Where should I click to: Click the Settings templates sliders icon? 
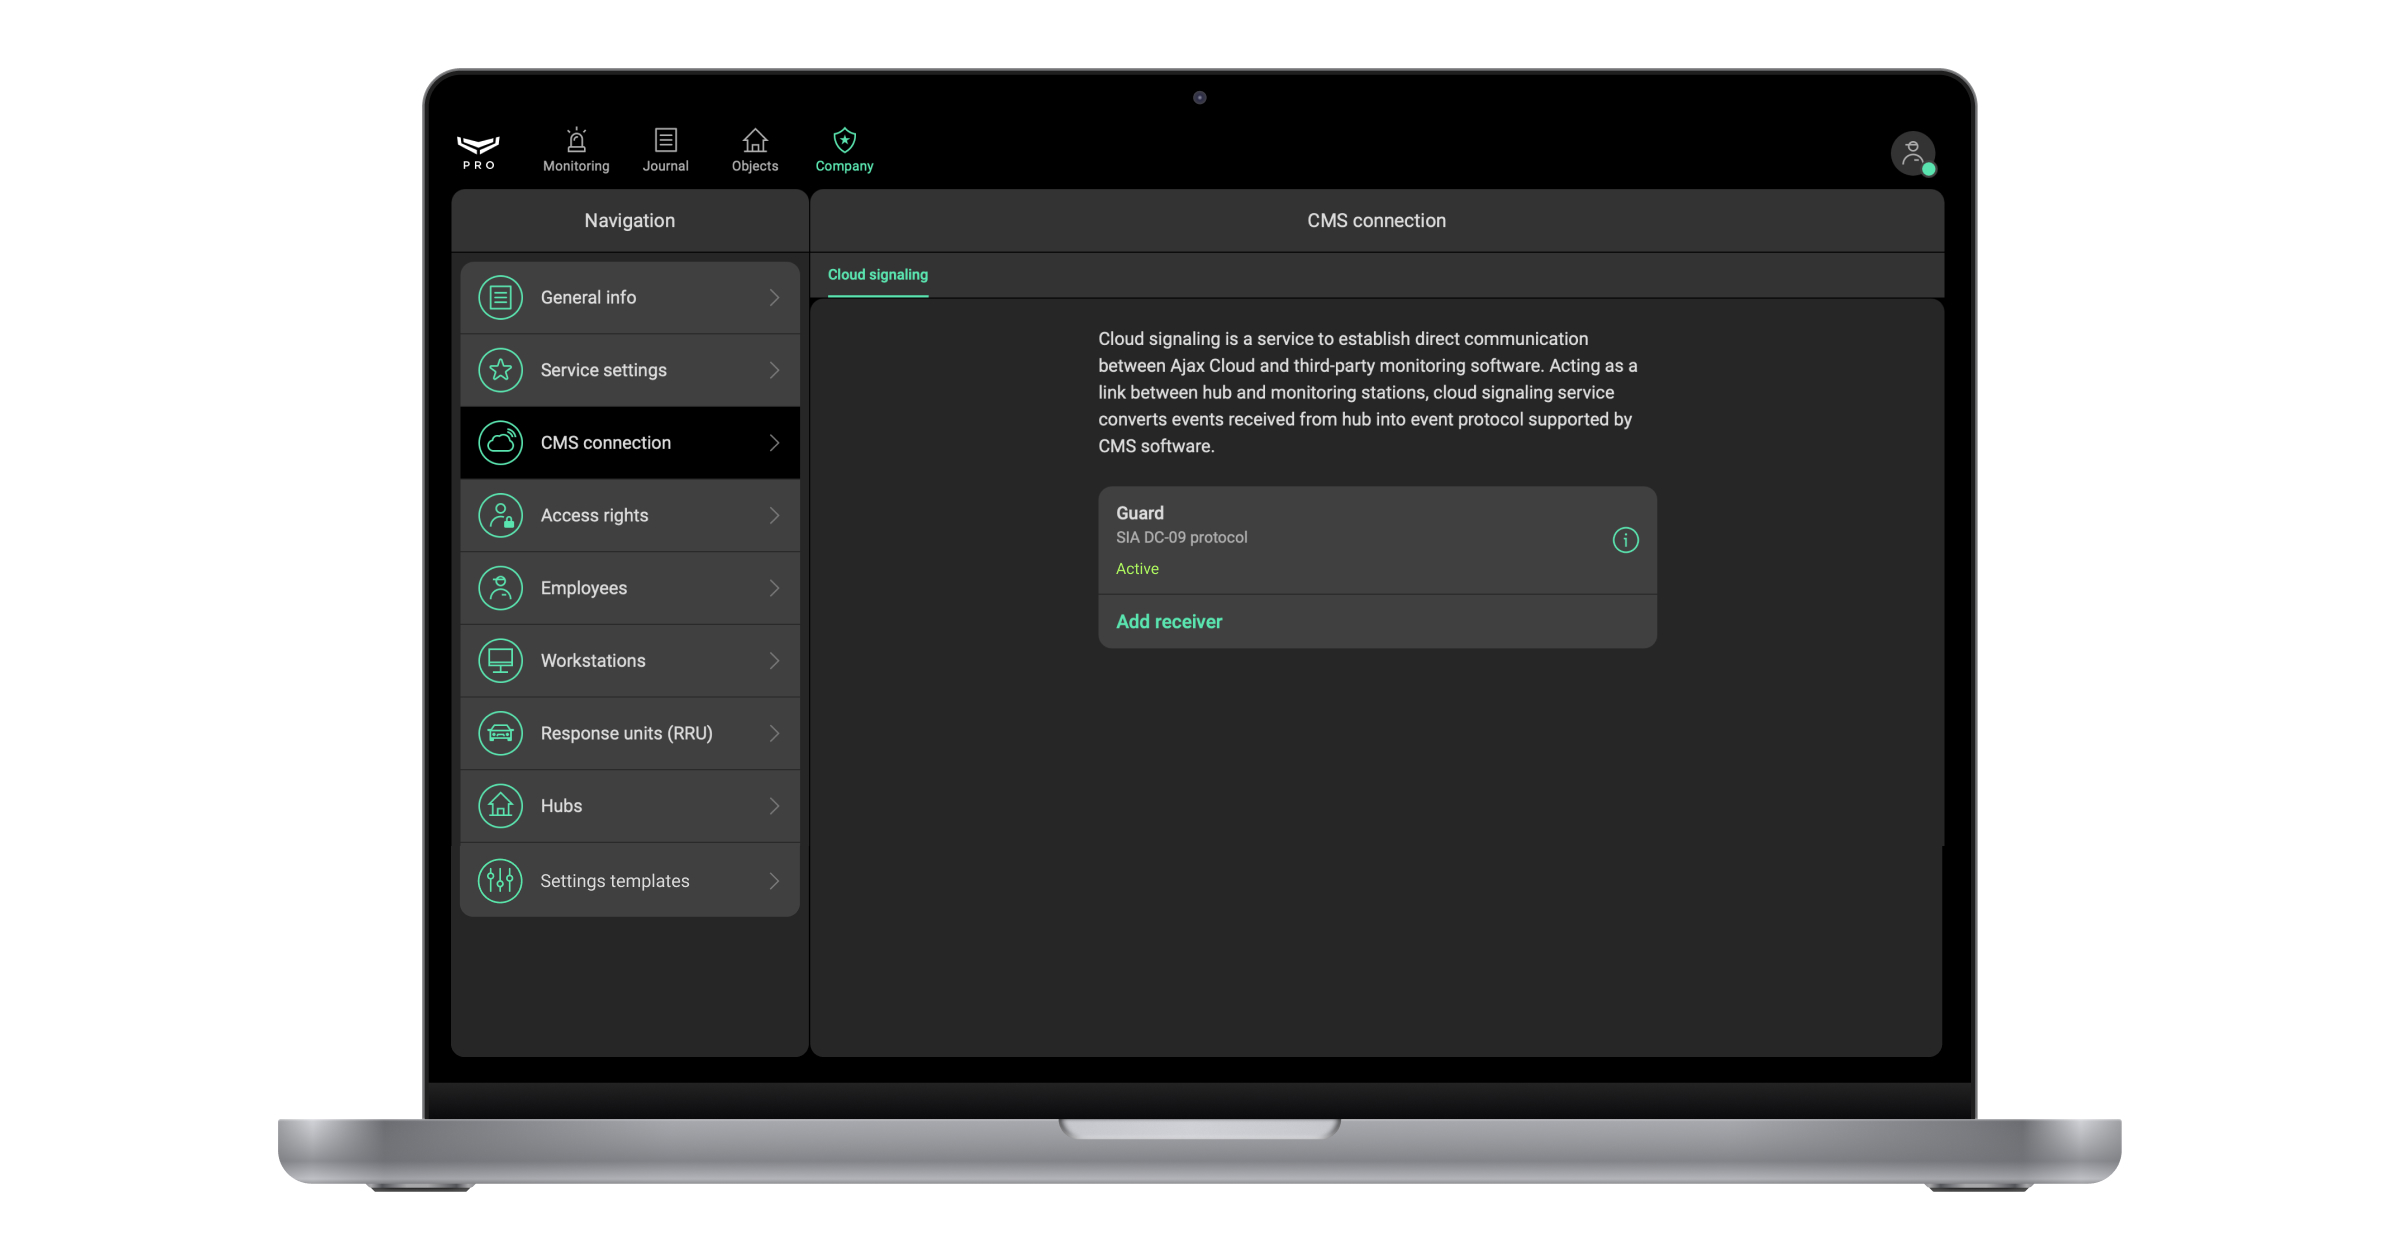pos(501,881)
